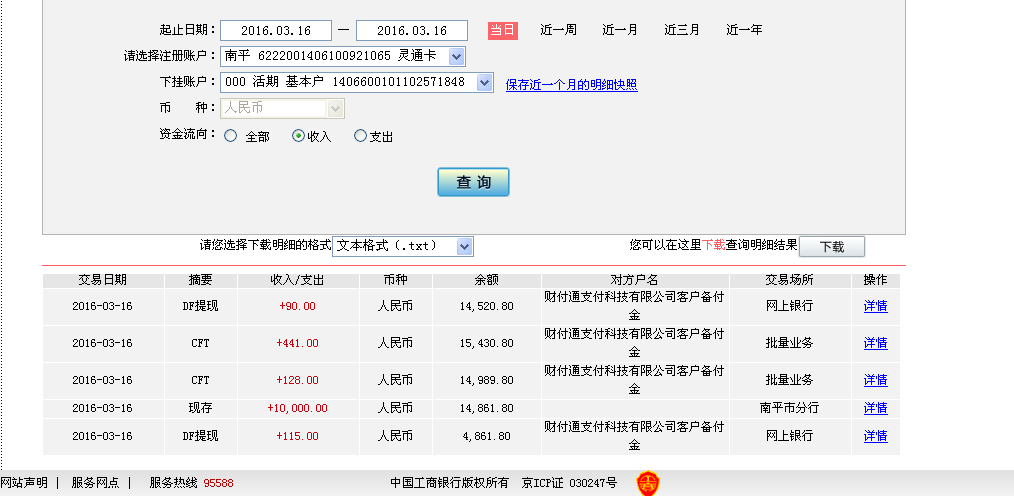1014x496 pixels.
Task: Open 详情 for the +10,000.00 deposit
Action: tap(875, 408)
